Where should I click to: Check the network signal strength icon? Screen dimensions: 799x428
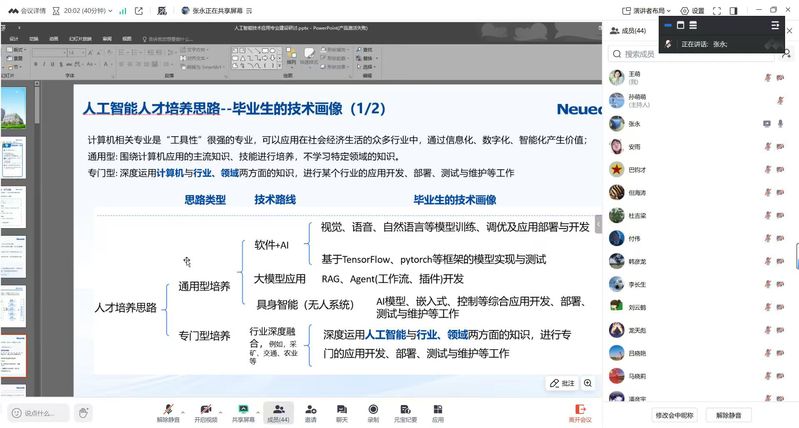point(122,10)
